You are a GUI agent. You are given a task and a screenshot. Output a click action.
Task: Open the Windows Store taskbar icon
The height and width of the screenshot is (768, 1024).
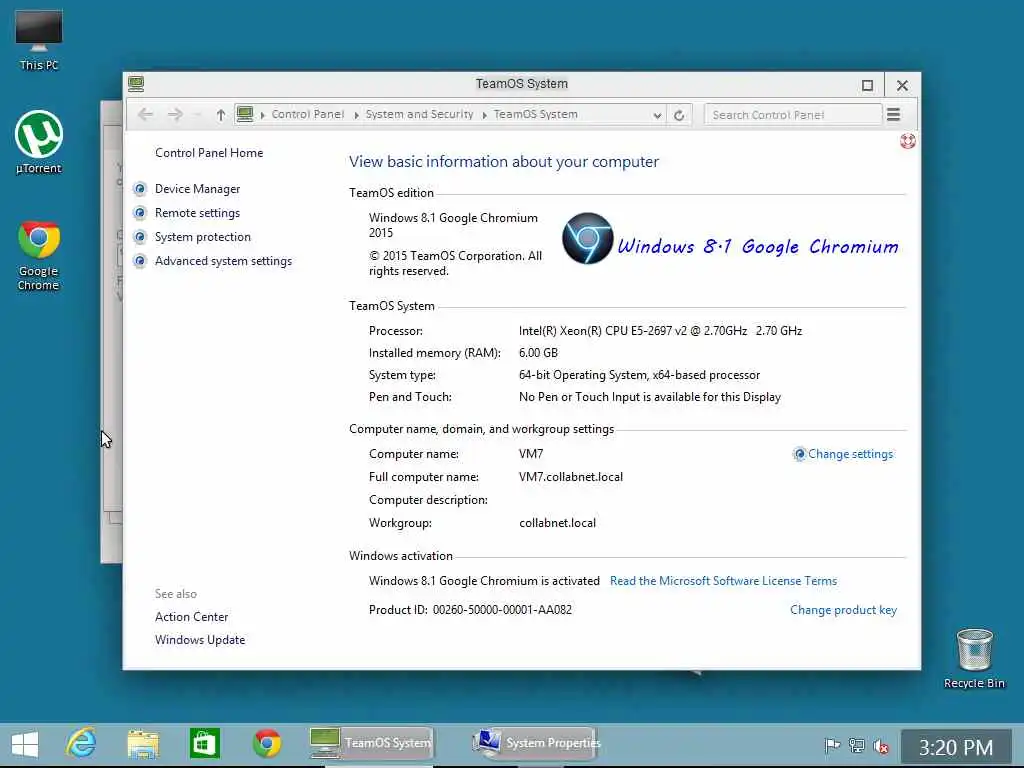point(204,744)
